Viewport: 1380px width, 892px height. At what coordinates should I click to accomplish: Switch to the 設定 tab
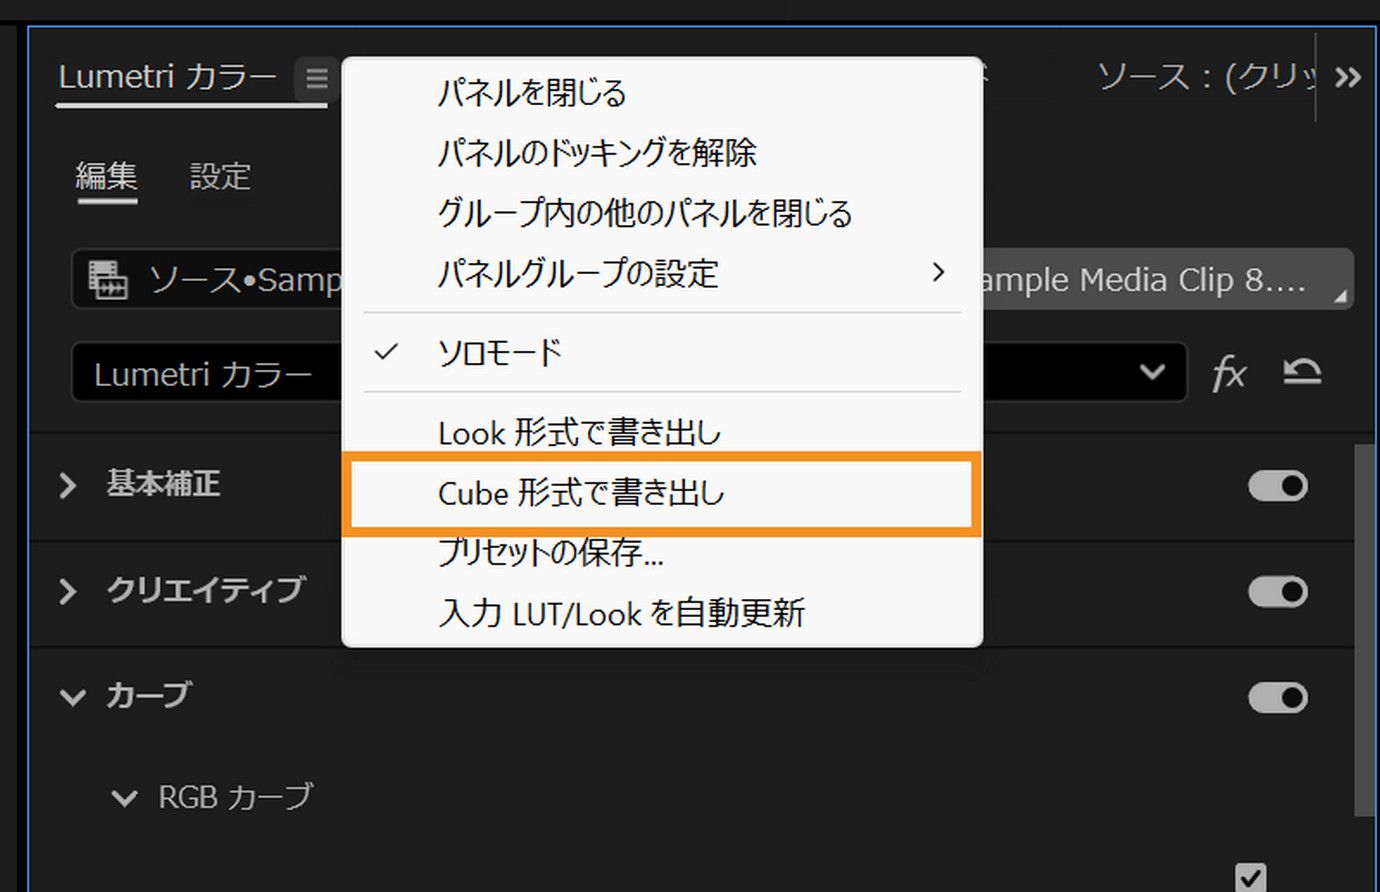point(219,176)
